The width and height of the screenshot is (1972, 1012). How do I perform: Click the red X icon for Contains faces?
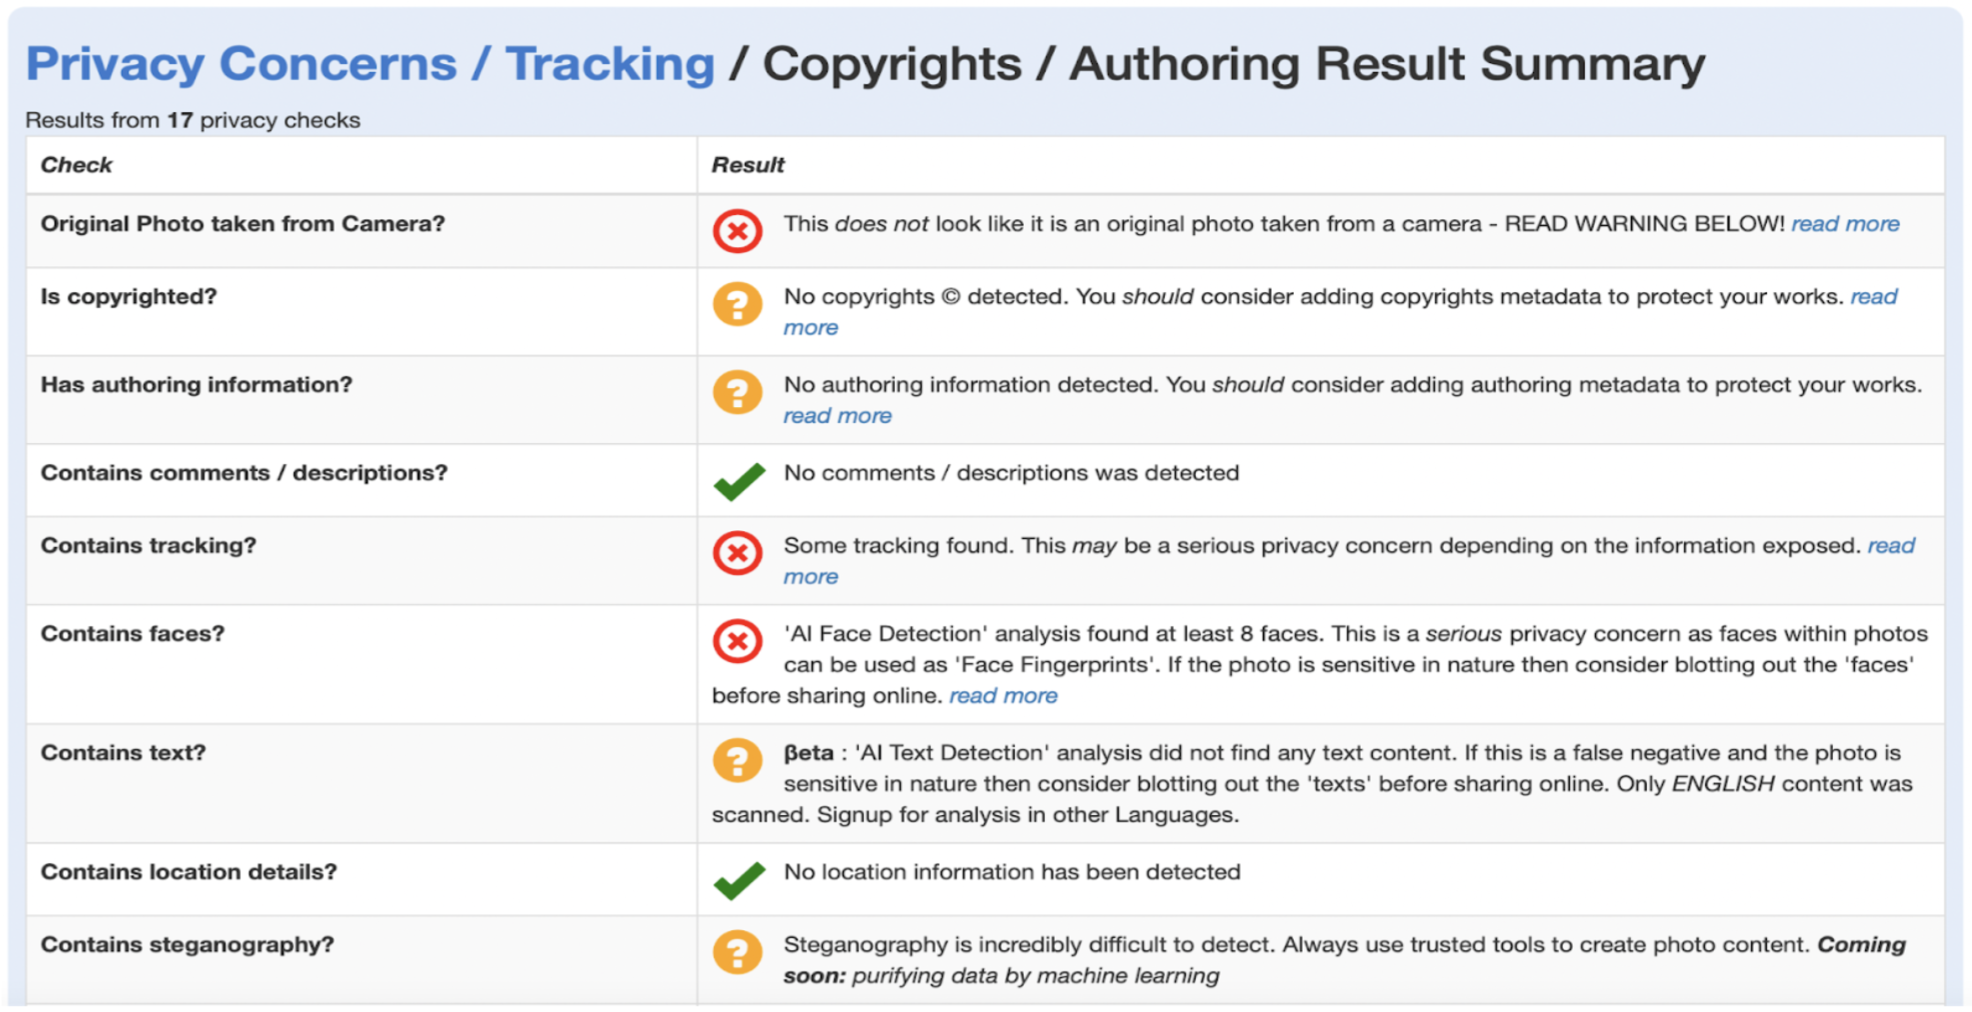pos(738,641)
